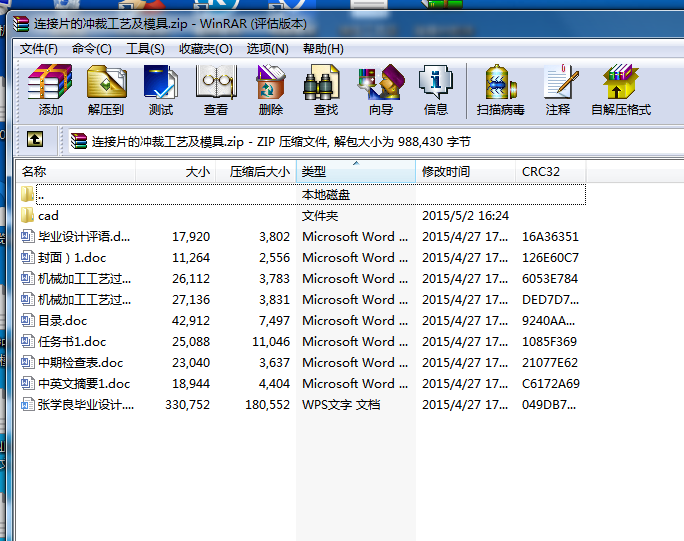Sort by the 类型 column header
This screenshot has width=684, height=541.
coord(355,172)
